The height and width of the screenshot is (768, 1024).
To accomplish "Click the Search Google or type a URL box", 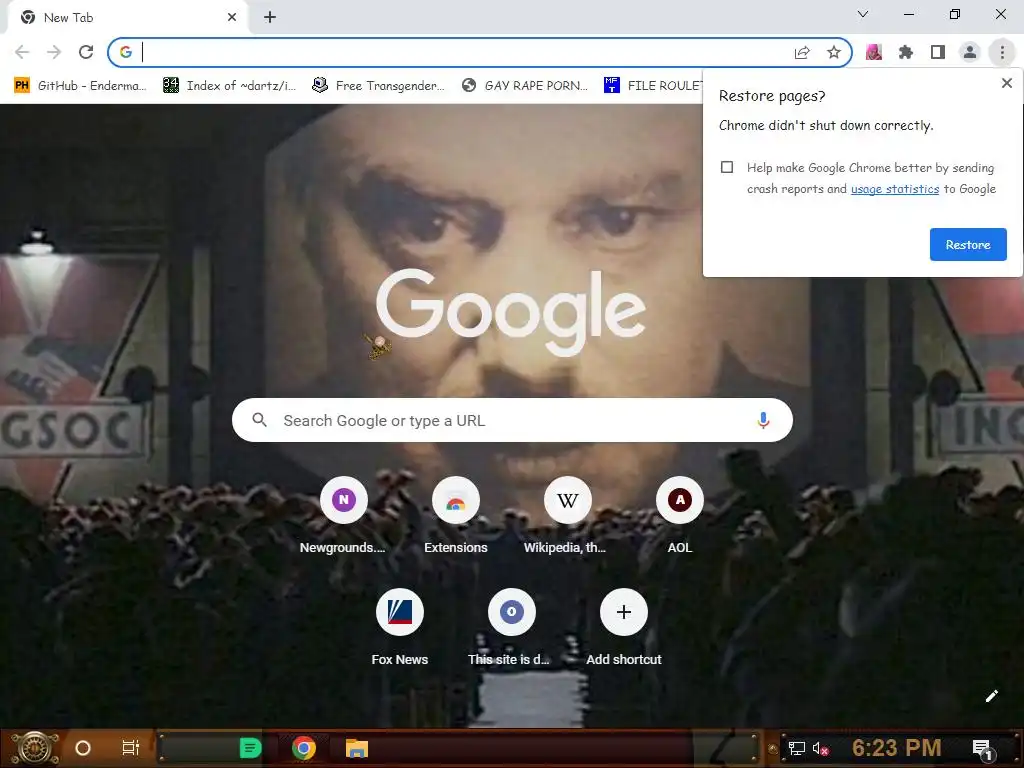I will pos(512,420).
